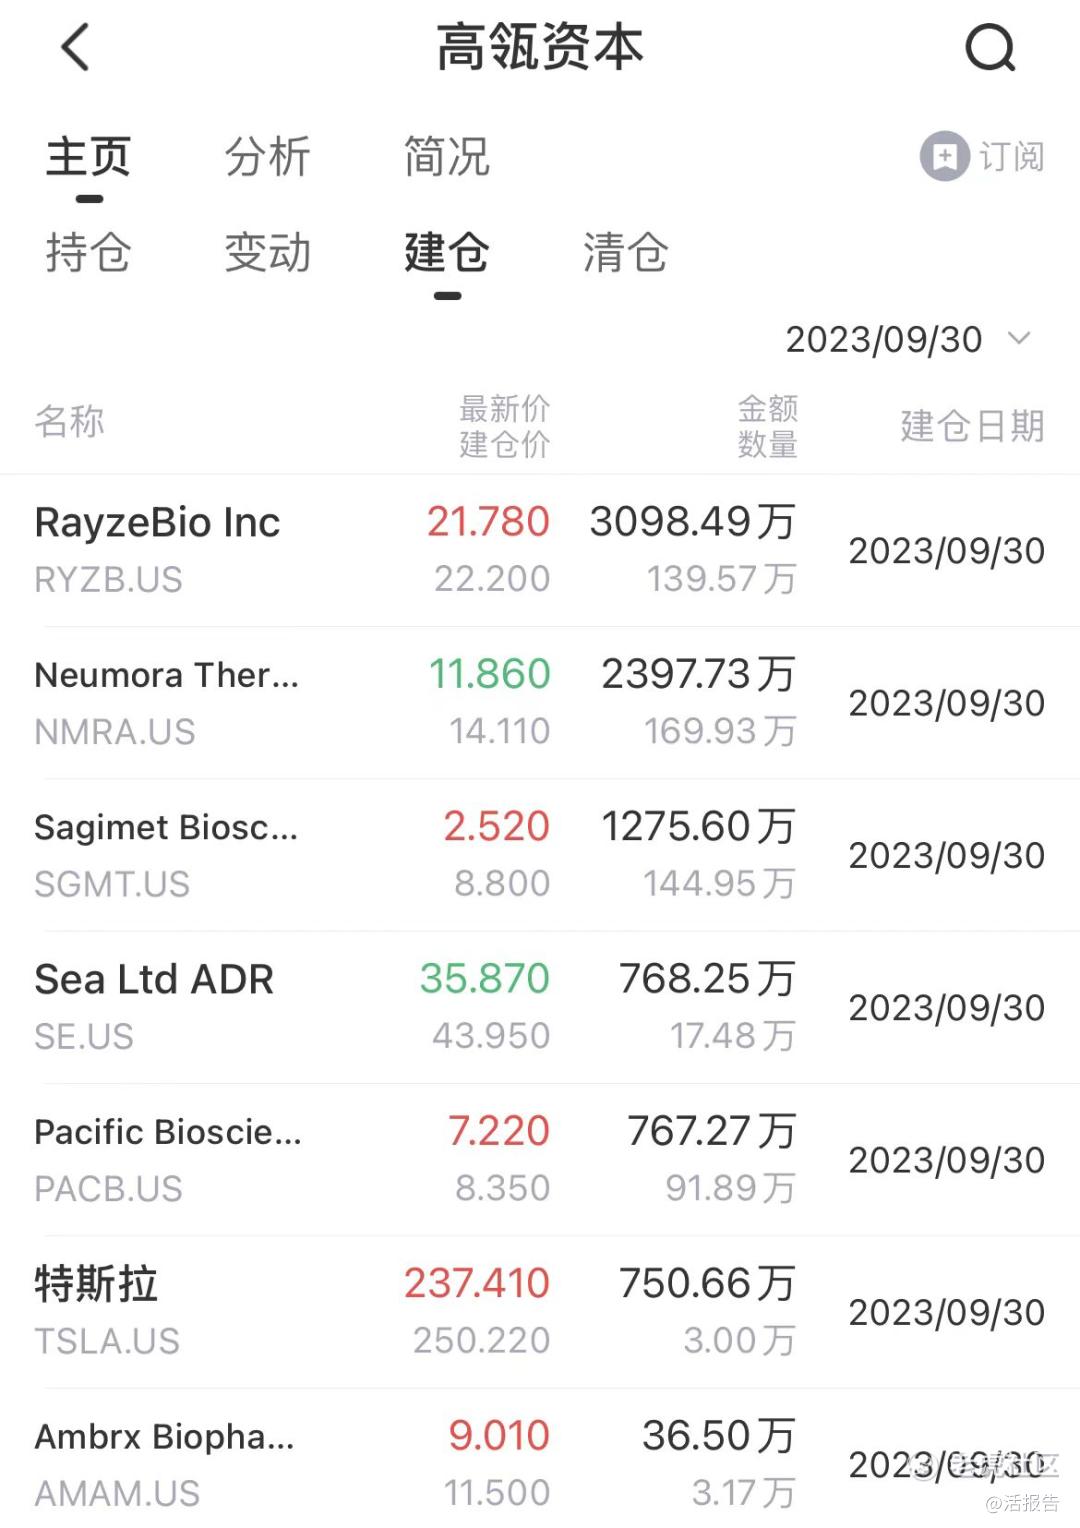Switch to the 持仓 sub-tab
Screen dimensions: 1080x1528
pyautogui.click(x=88, y=252)
